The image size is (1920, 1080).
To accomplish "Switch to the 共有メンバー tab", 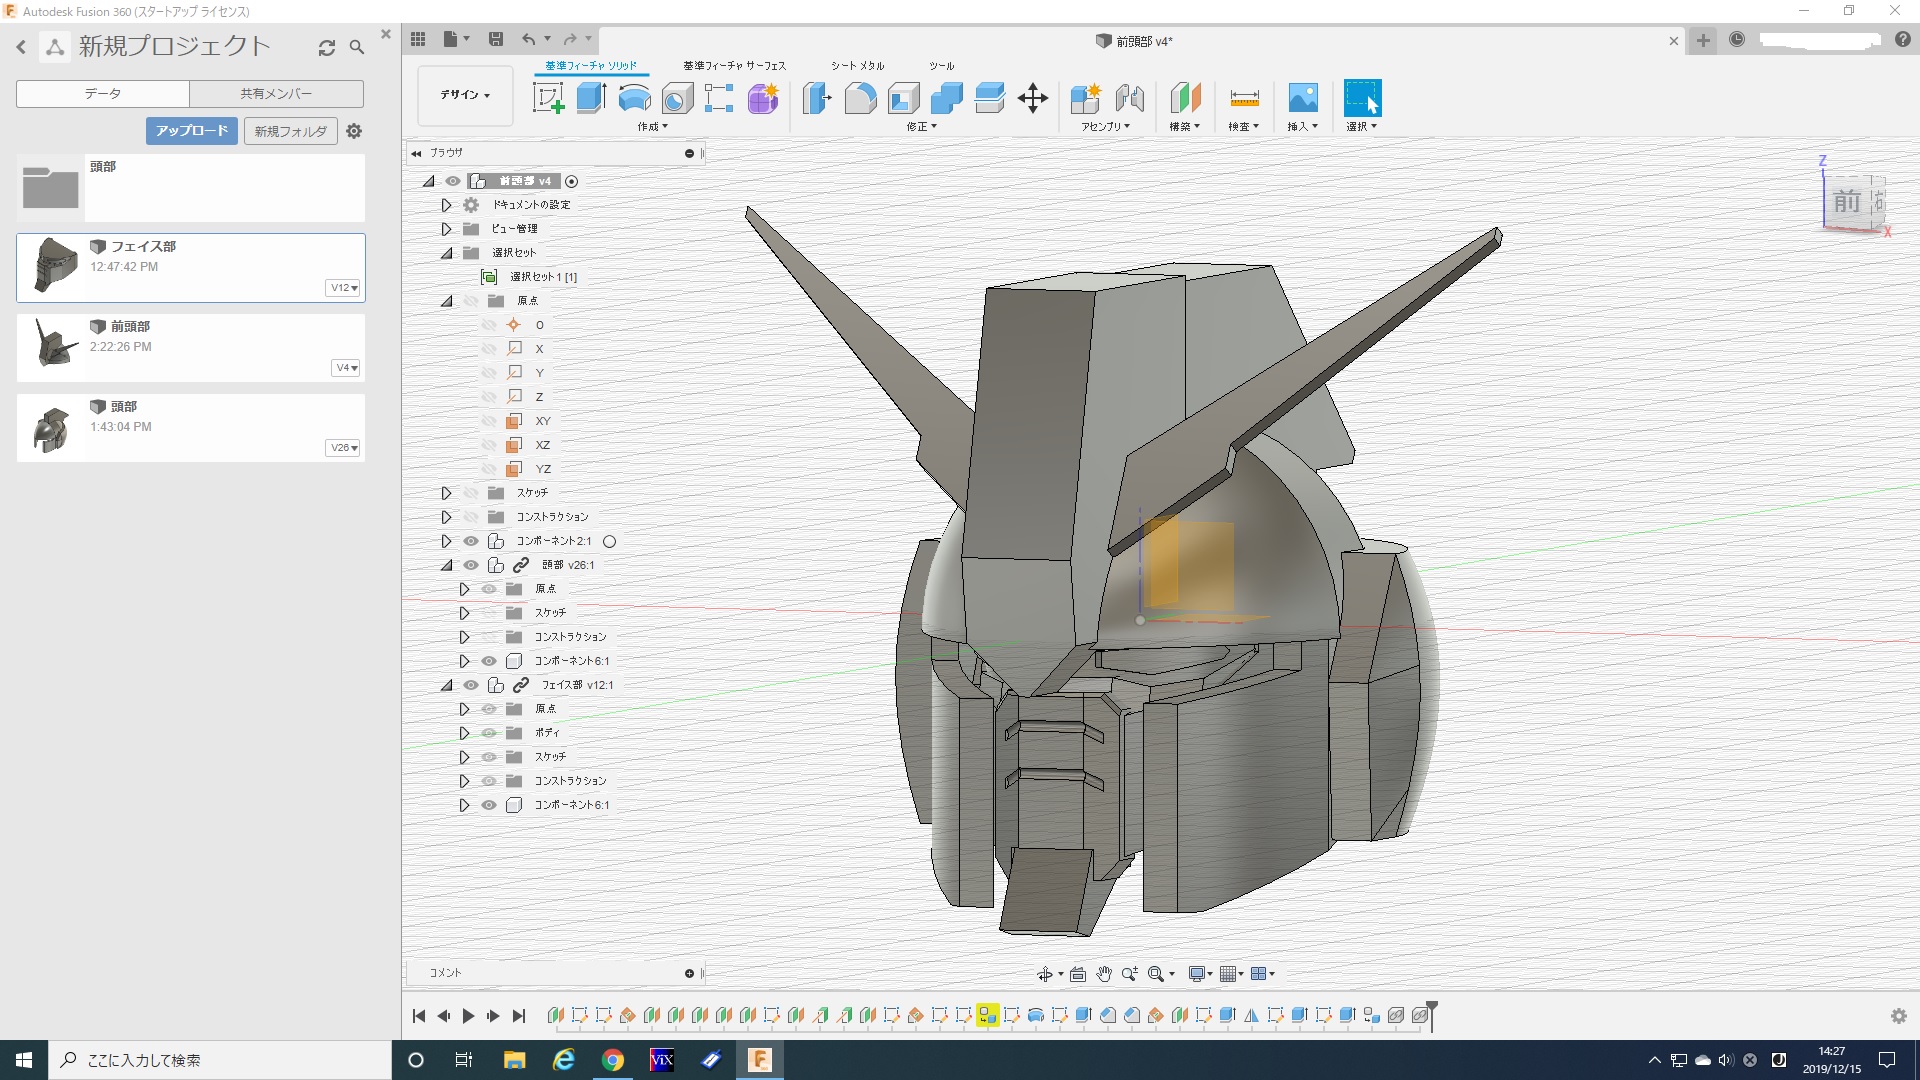I will click(x=276, y=94).
